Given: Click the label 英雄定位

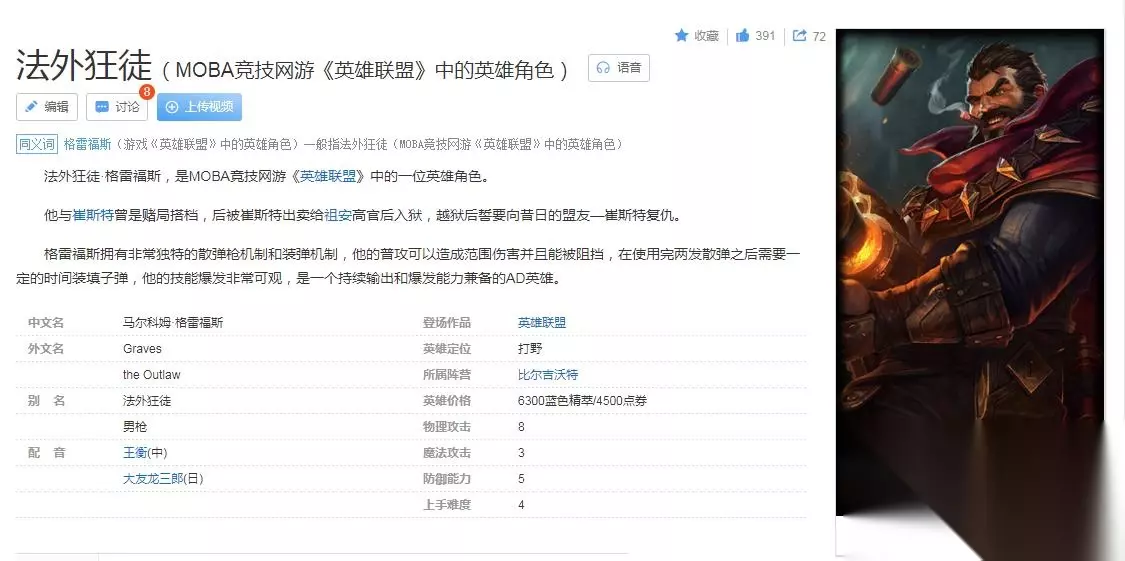Looking at the screenshot, I should (x=447, y=349).
